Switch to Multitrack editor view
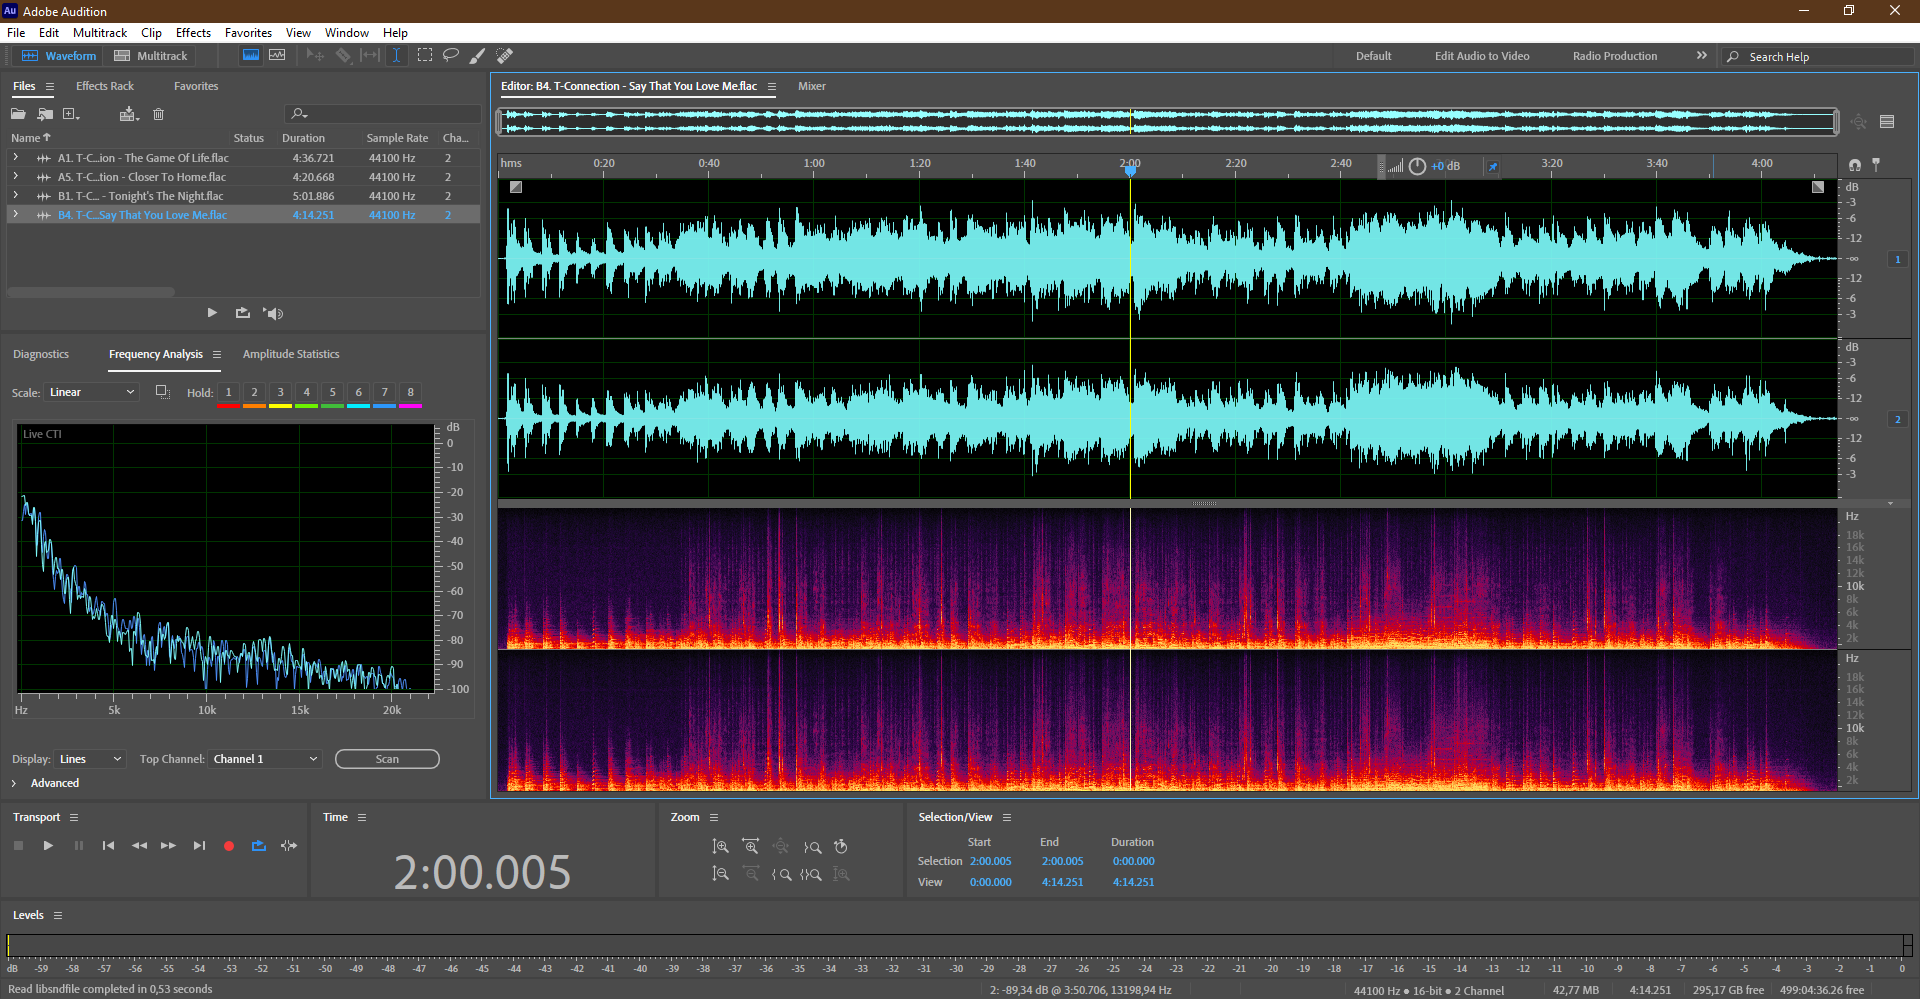 pos(151,56)
